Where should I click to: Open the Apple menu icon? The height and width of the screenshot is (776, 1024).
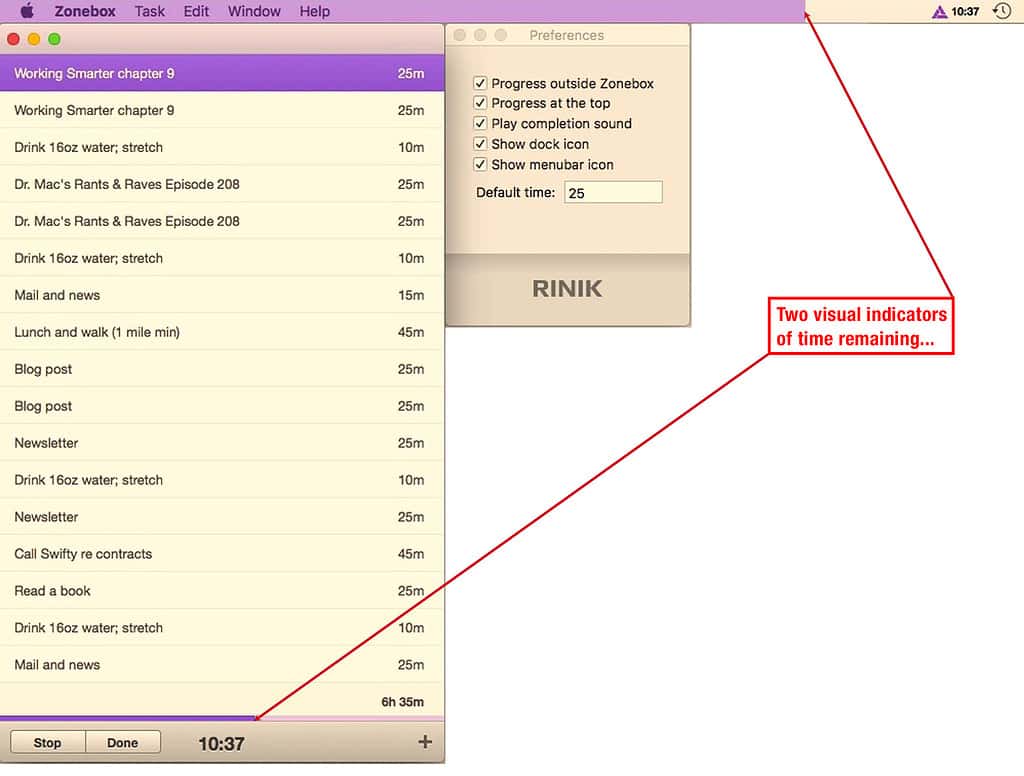pos(27,10)
